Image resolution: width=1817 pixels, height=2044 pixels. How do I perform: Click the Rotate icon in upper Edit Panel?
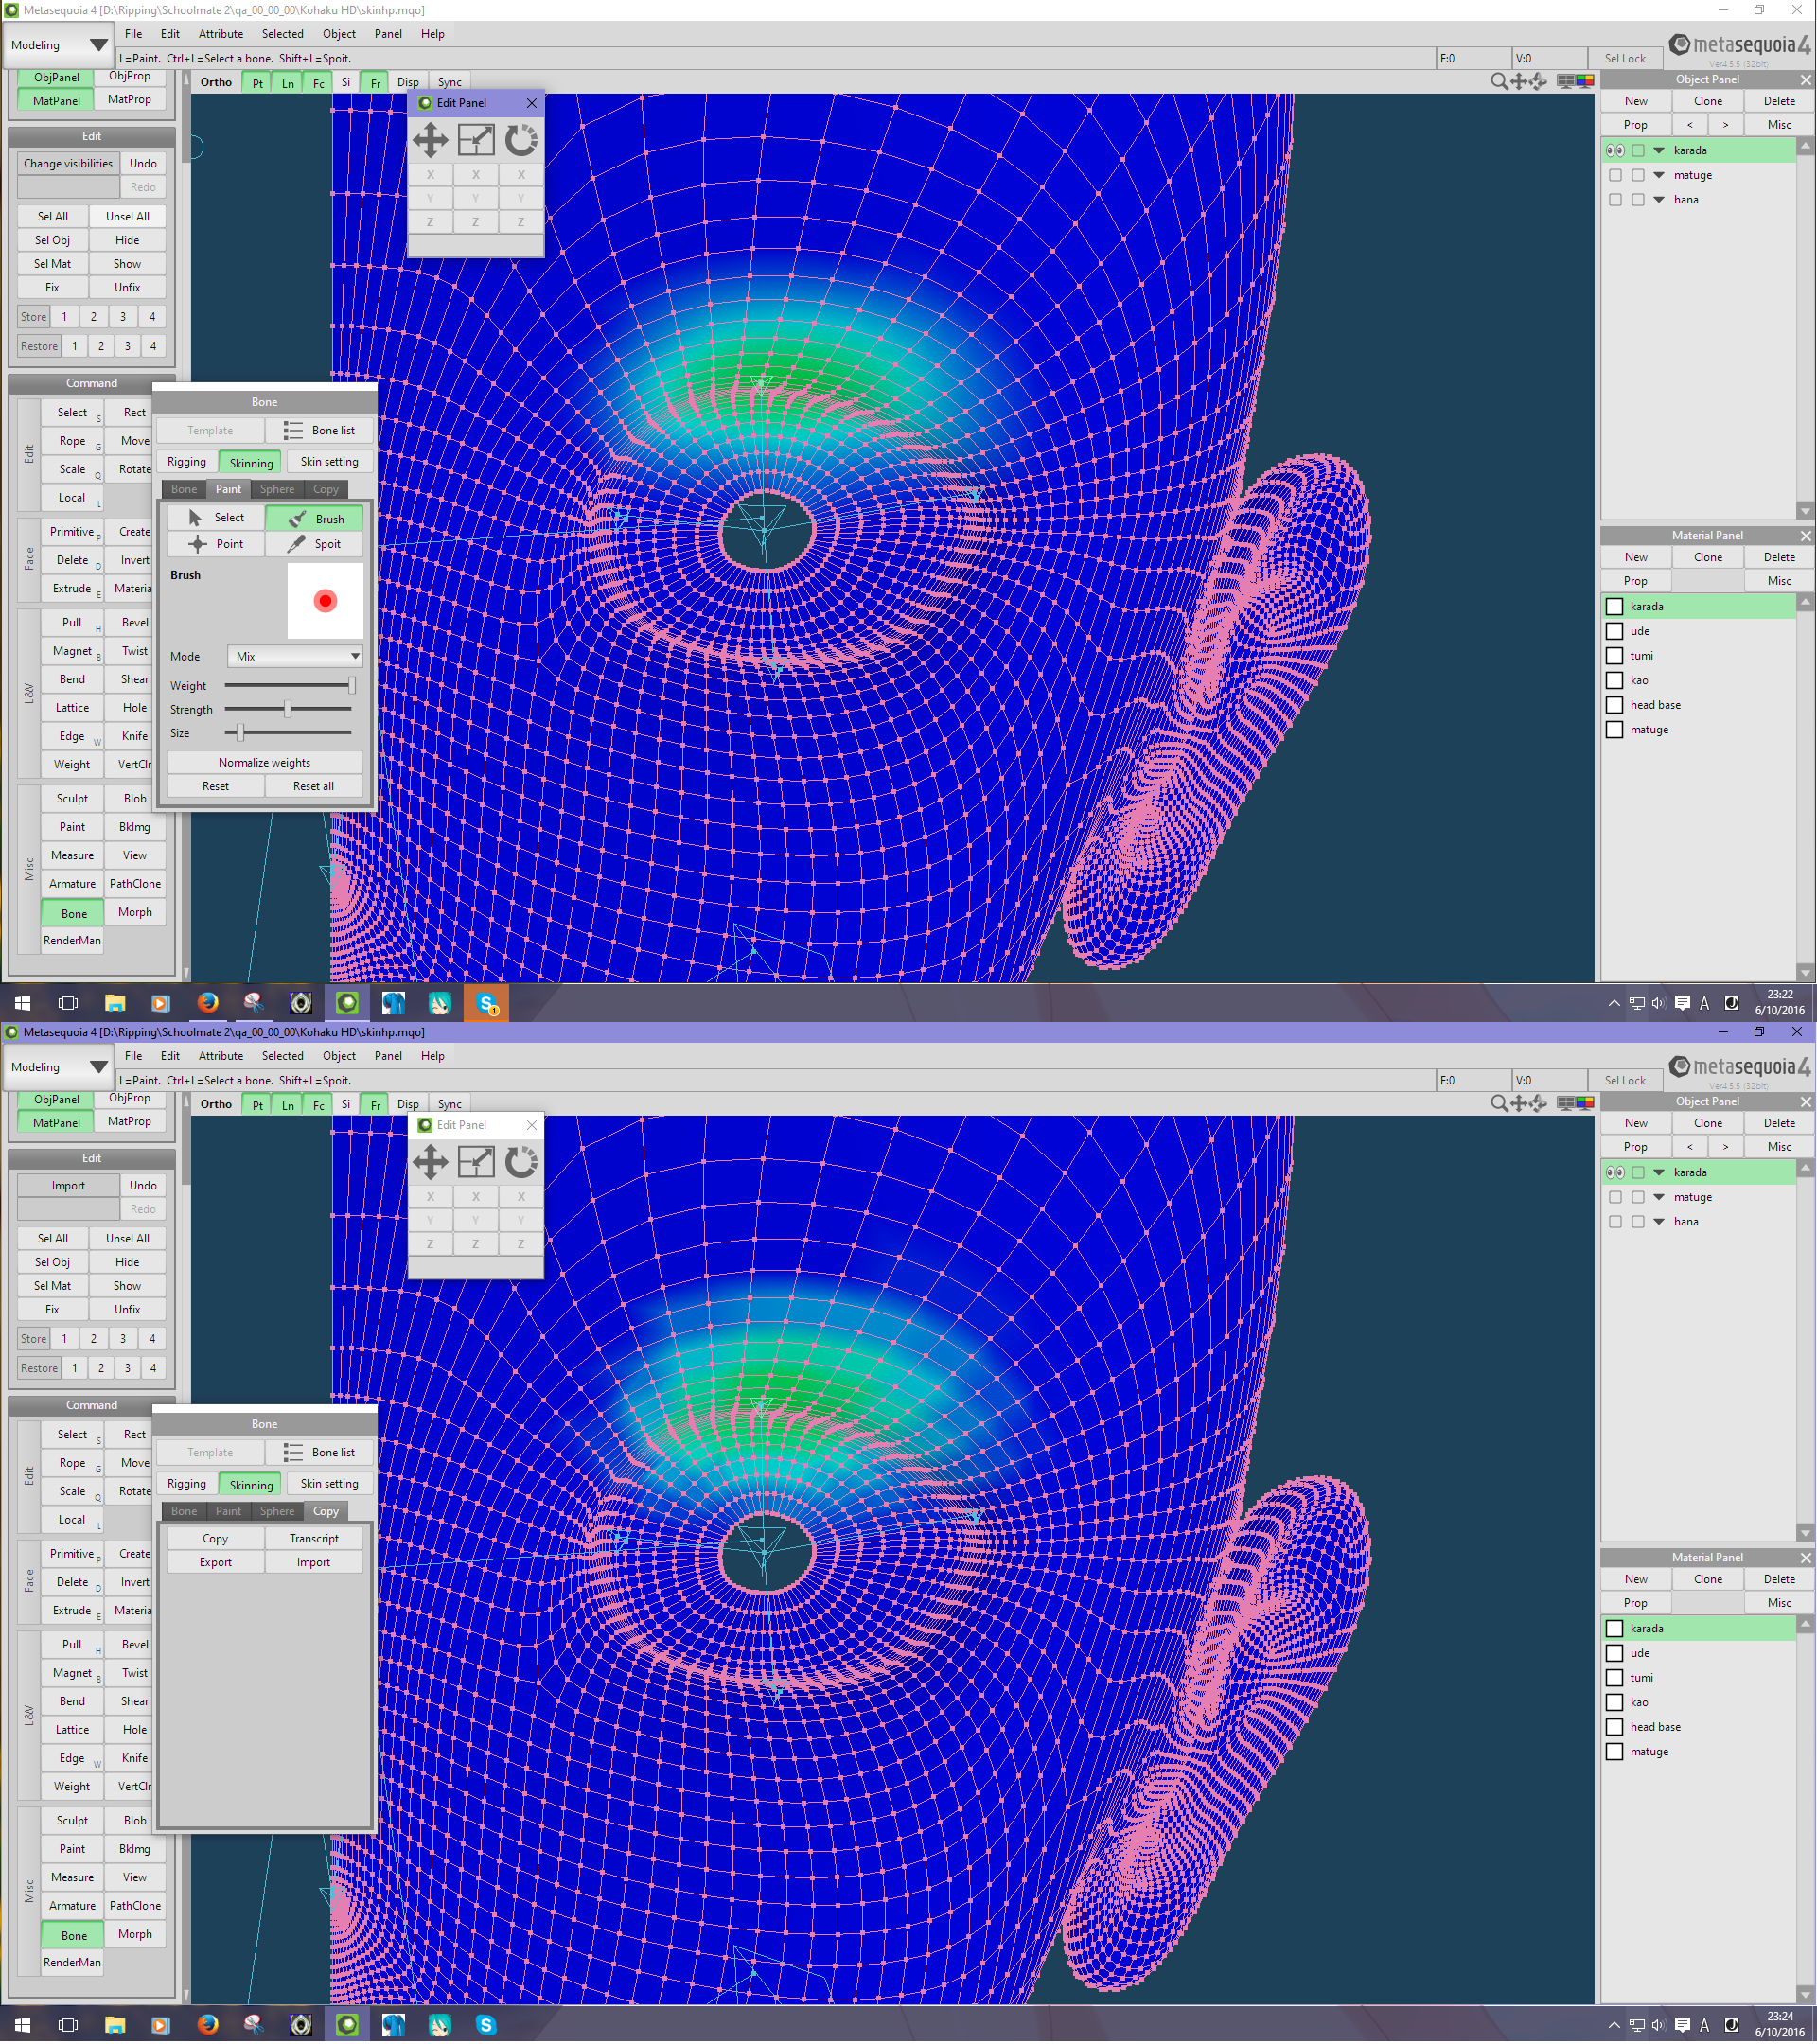click(x=521, y=140)
